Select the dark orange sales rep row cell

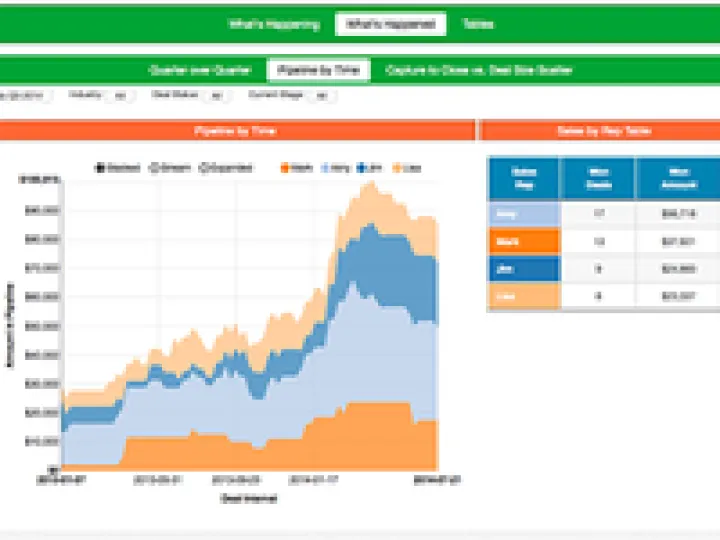(x=524, y=242)
